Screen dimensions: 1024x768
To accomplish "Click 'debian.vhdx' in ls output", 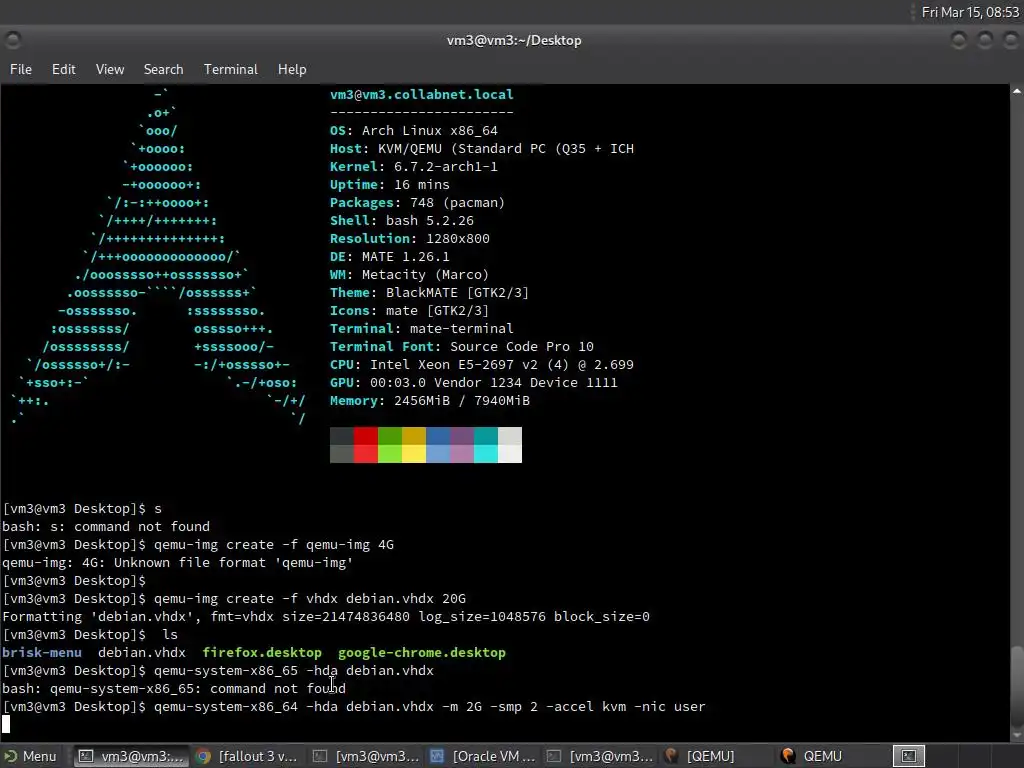I will pyautogui.click(x=142, y=653).
